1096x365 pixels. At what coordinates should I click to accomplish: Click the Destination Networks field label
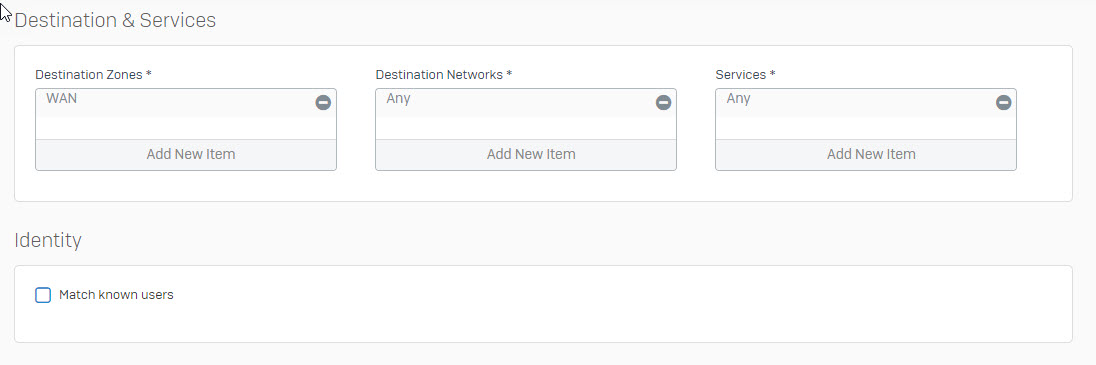(444, 74)
